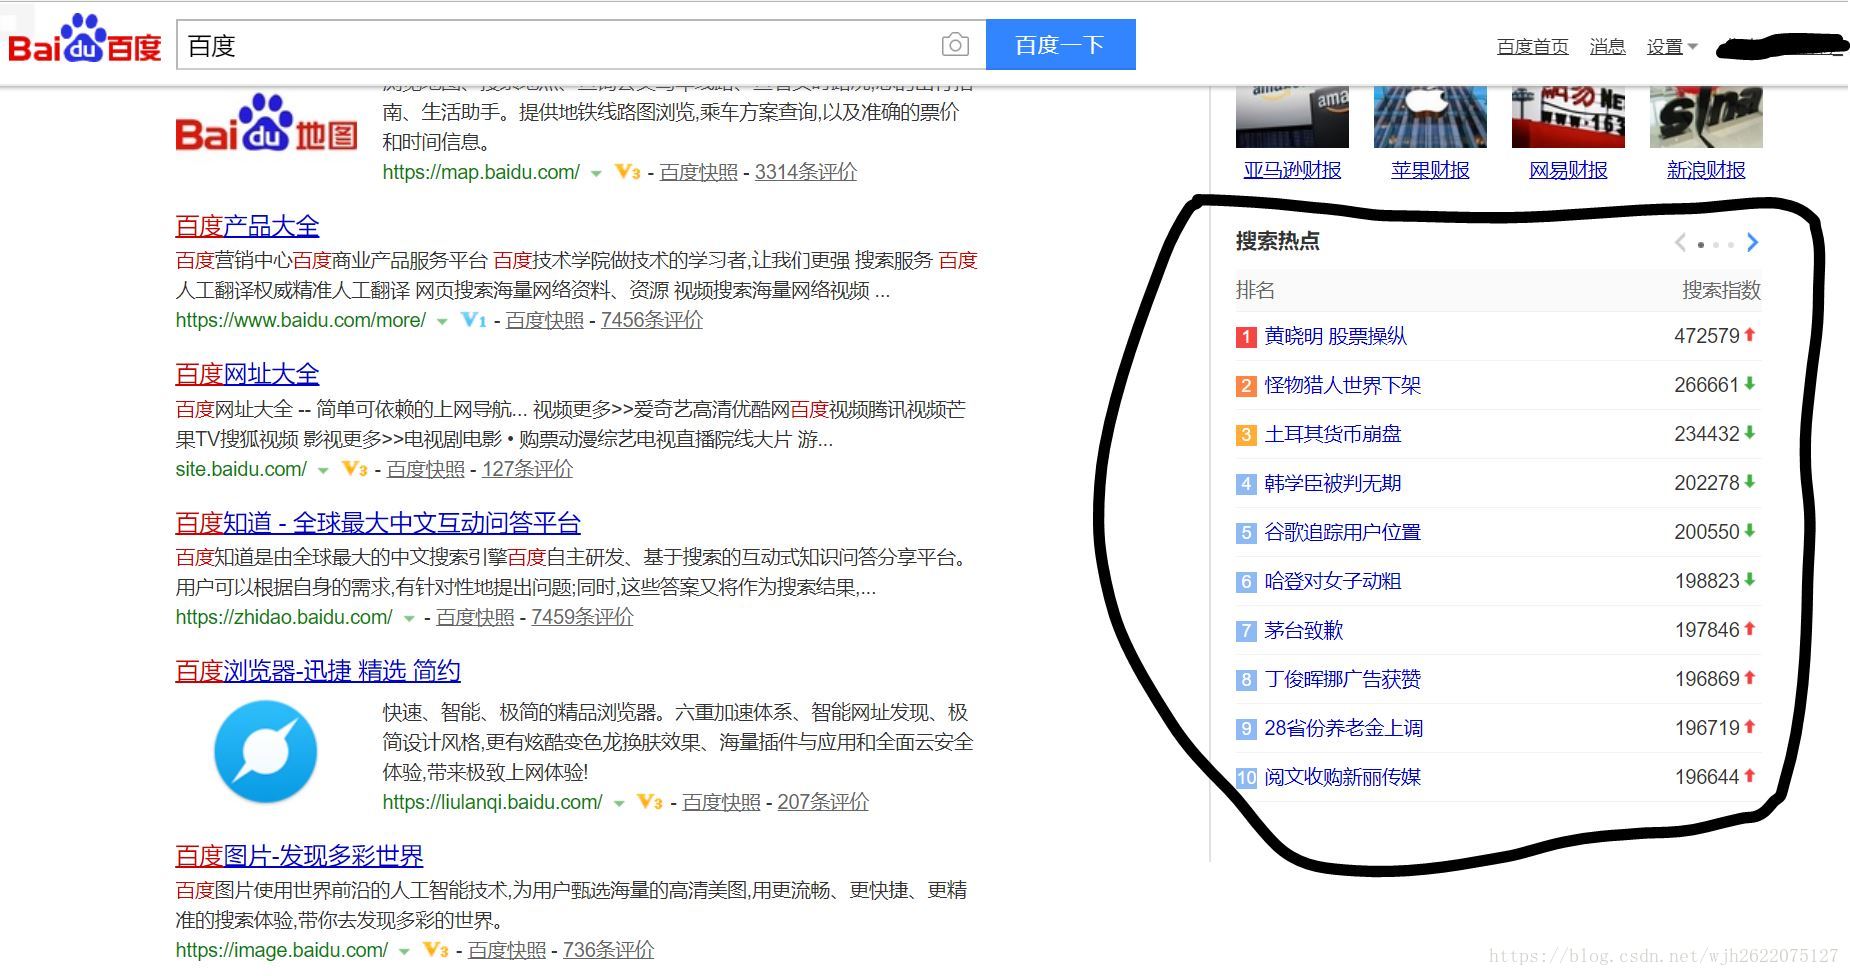Go to next page of 搜索热点
1850x976 pixels.
click(x=1752, y=242)
